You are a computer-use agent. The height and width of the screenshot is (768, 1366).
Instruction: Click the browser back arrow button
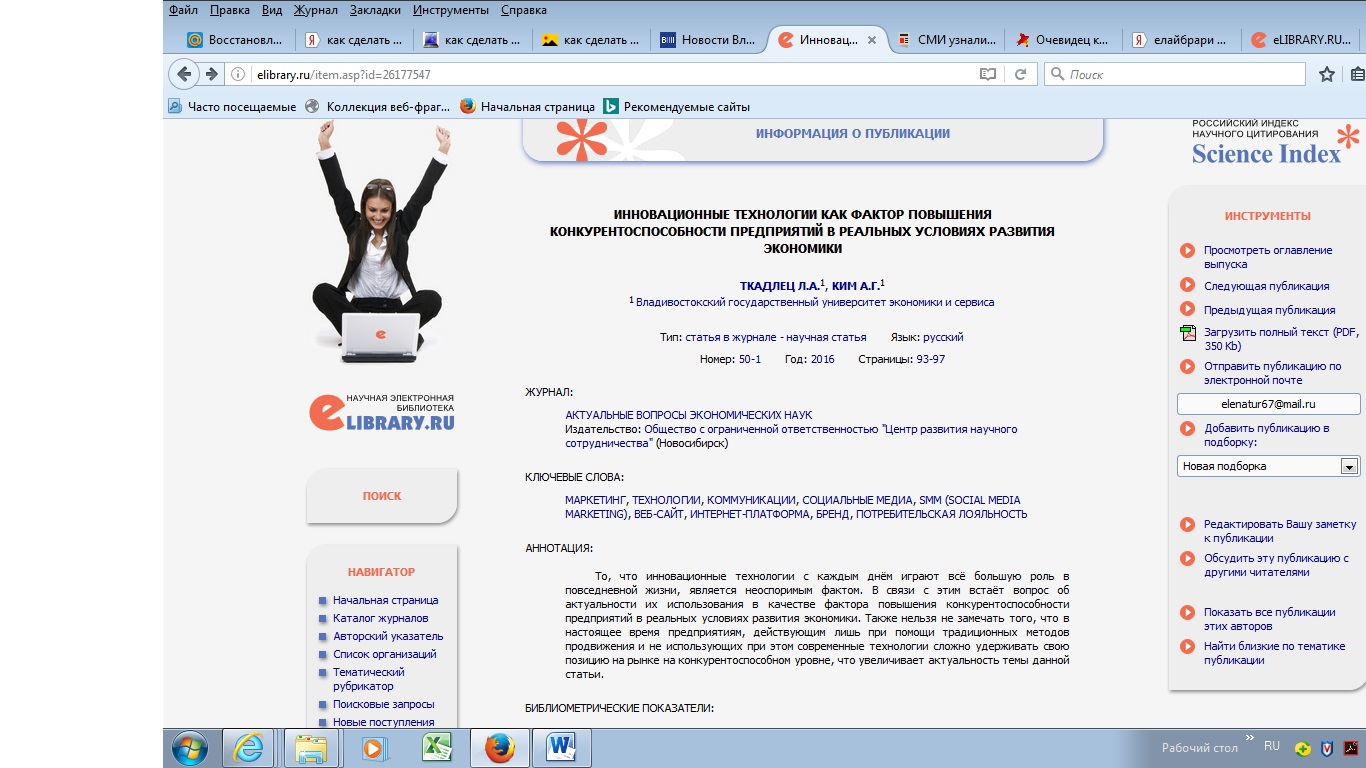click(184, 74)
